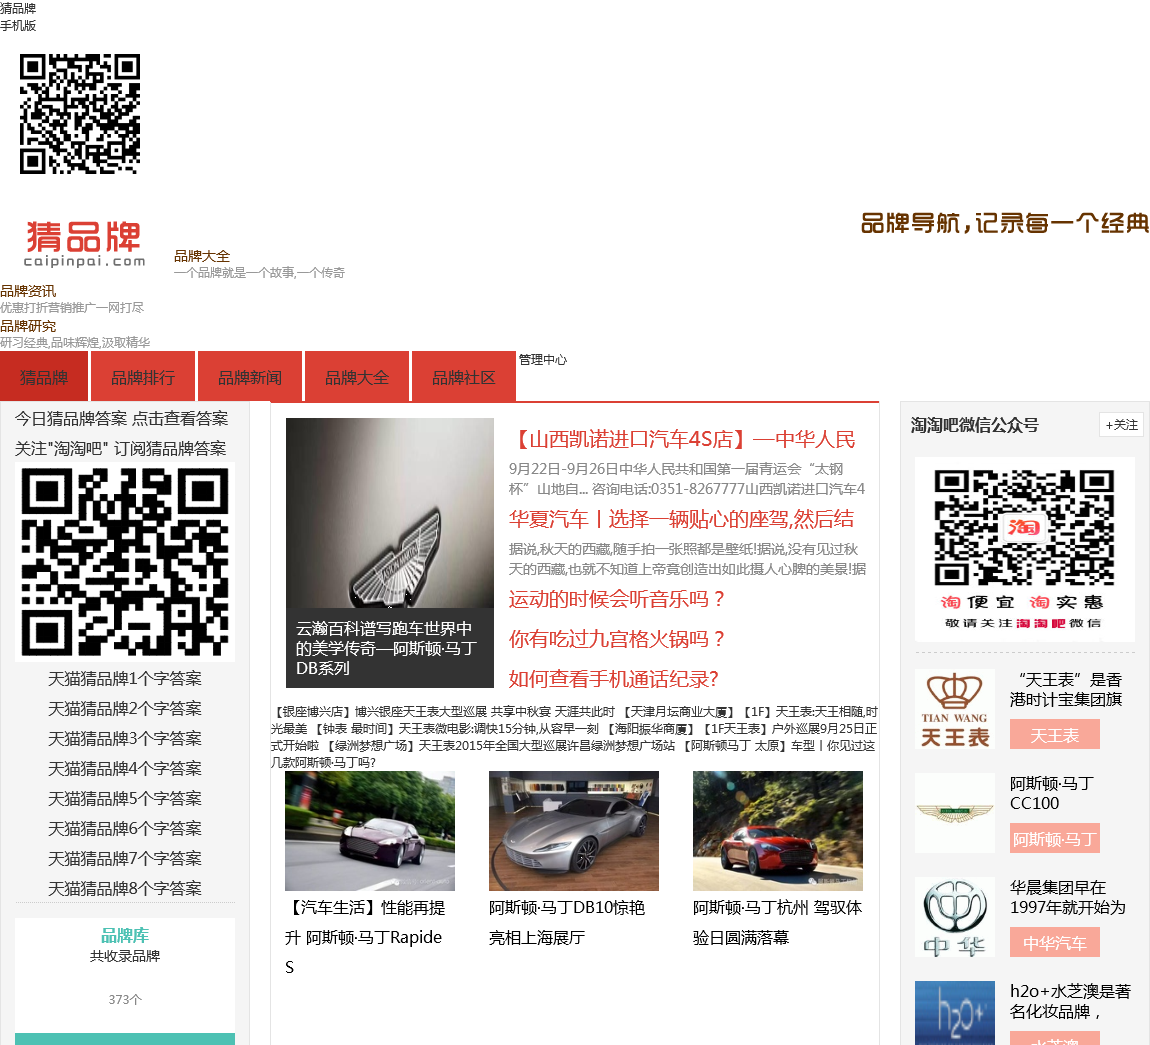Open 品牌研究 header link
This screenshot has width=1150, height=1045.
click(28, 326)
